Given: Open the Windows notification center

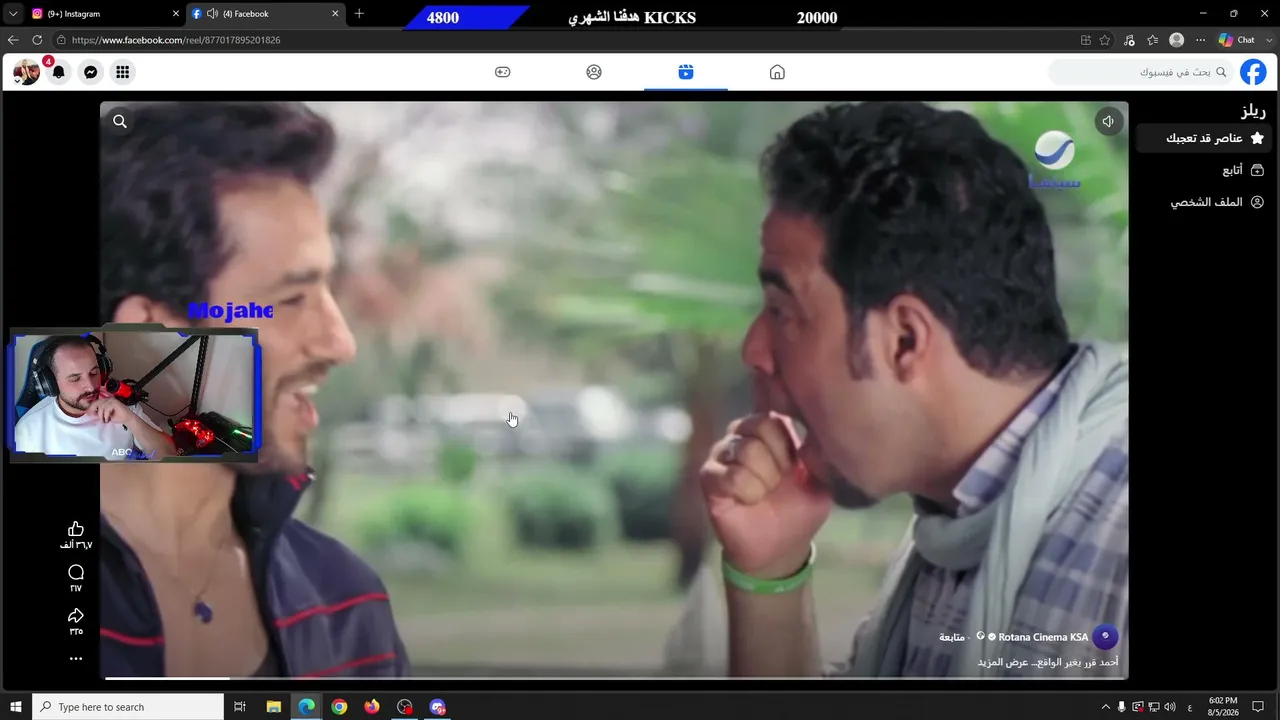Looking at the screenshot, I should point(1259,707).
